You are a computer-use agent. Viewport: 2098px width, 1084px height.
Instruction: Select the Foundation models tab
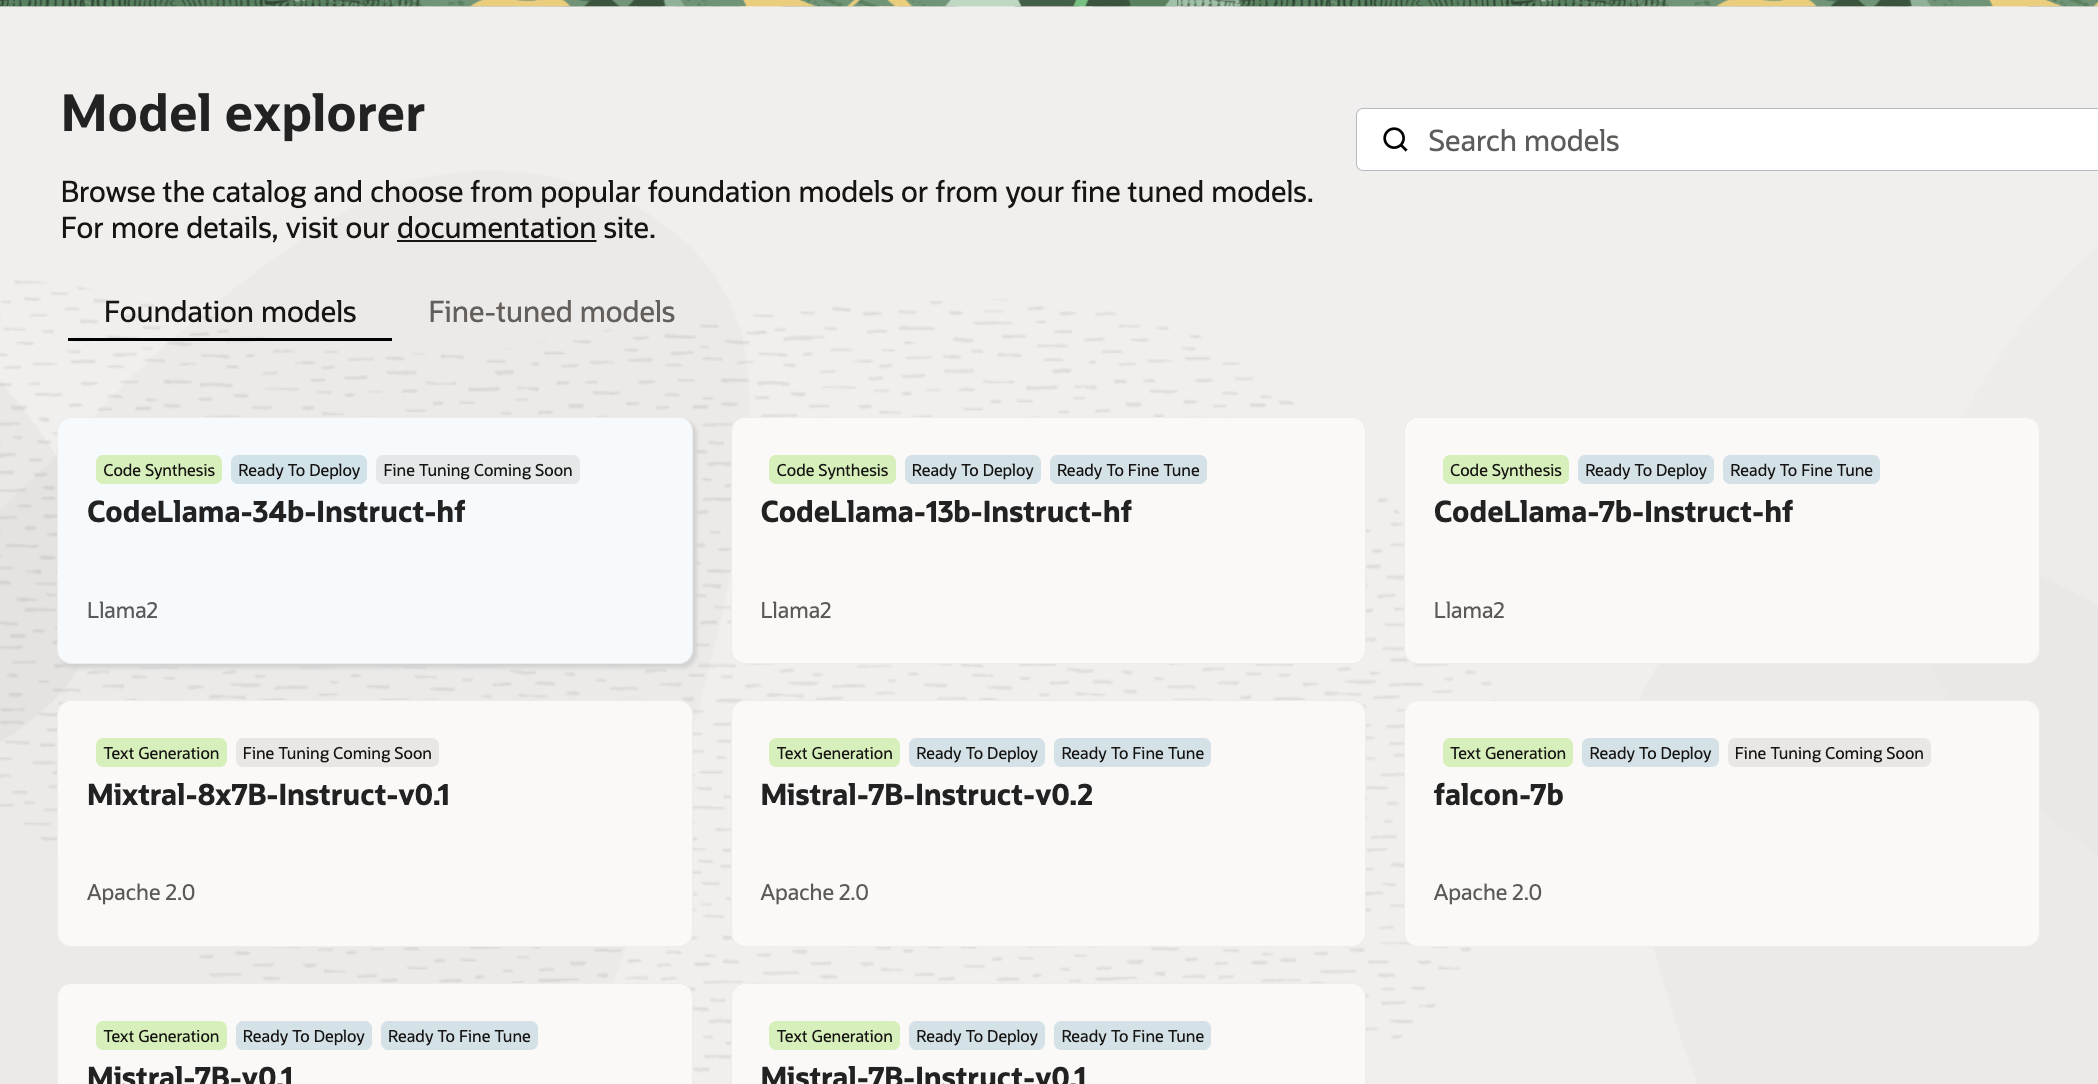[x=230, y=312]
